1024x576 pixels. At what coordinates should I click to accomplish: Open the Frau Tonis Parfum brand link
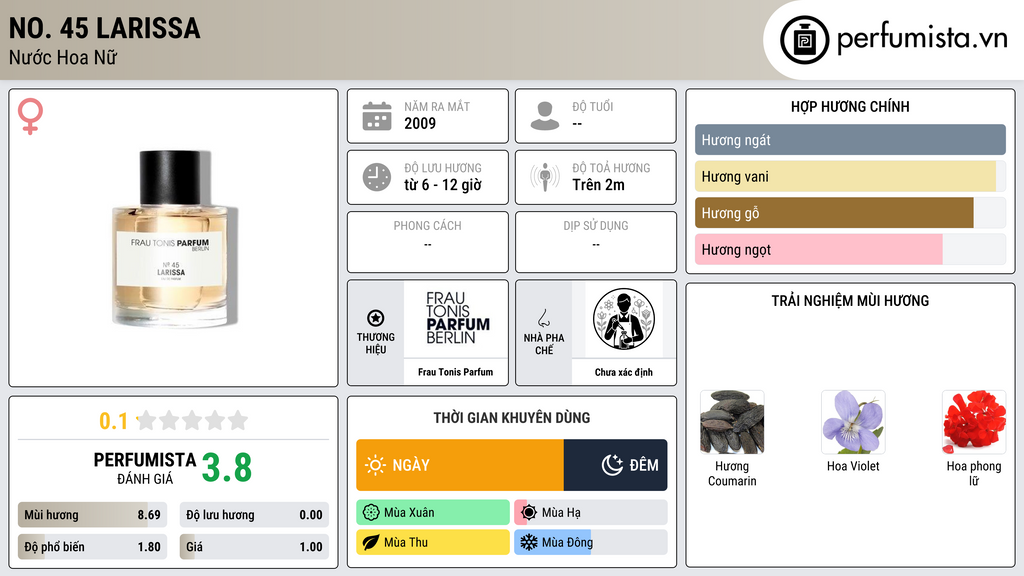[x=455, y=372]
